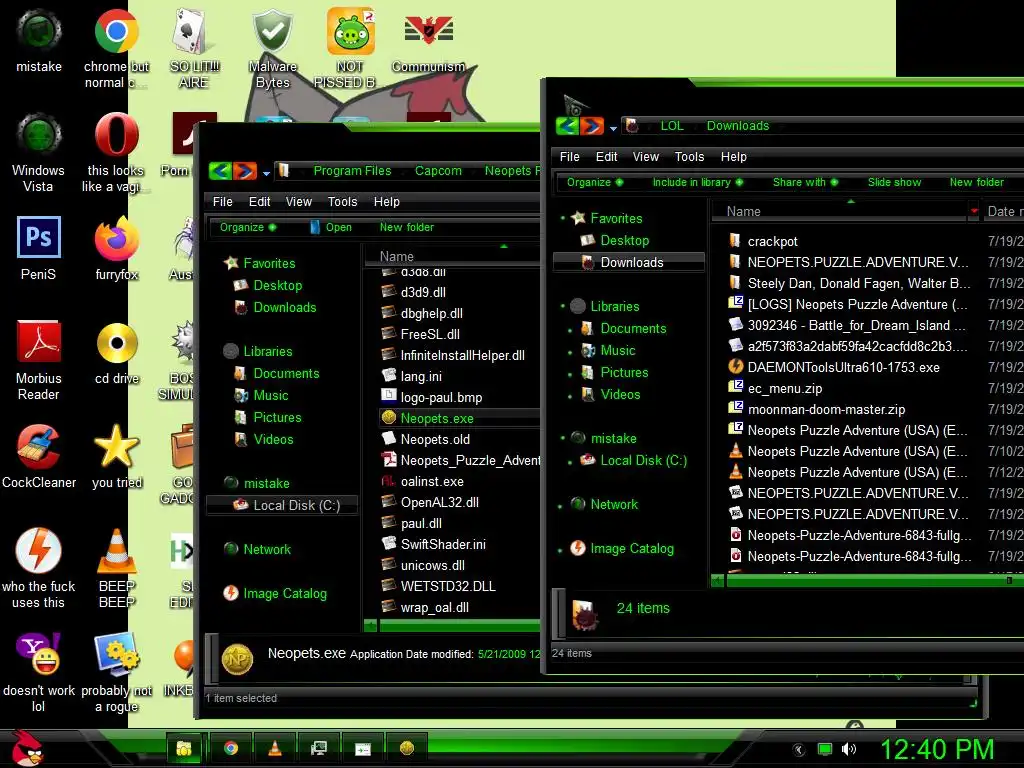Open the Organize dropdown in Neopets window
The image size is (1024, 768).
pos(248,227)
